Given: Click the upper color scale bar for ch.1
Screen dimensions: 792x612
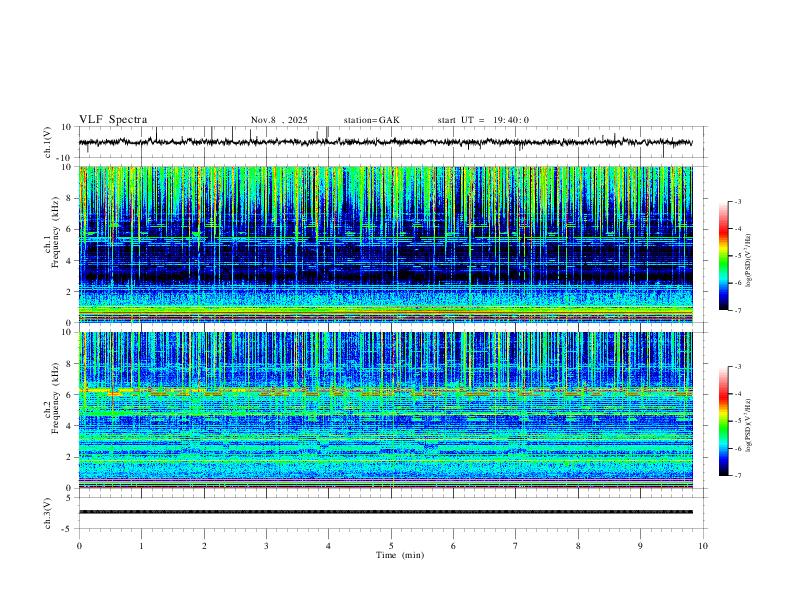Looking at the screenshot, I should [723, 256].
